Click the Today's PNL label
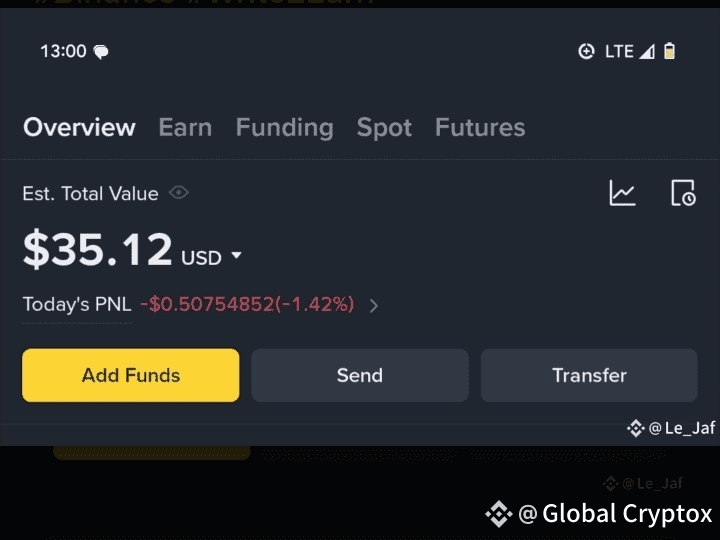 (77, 304)
